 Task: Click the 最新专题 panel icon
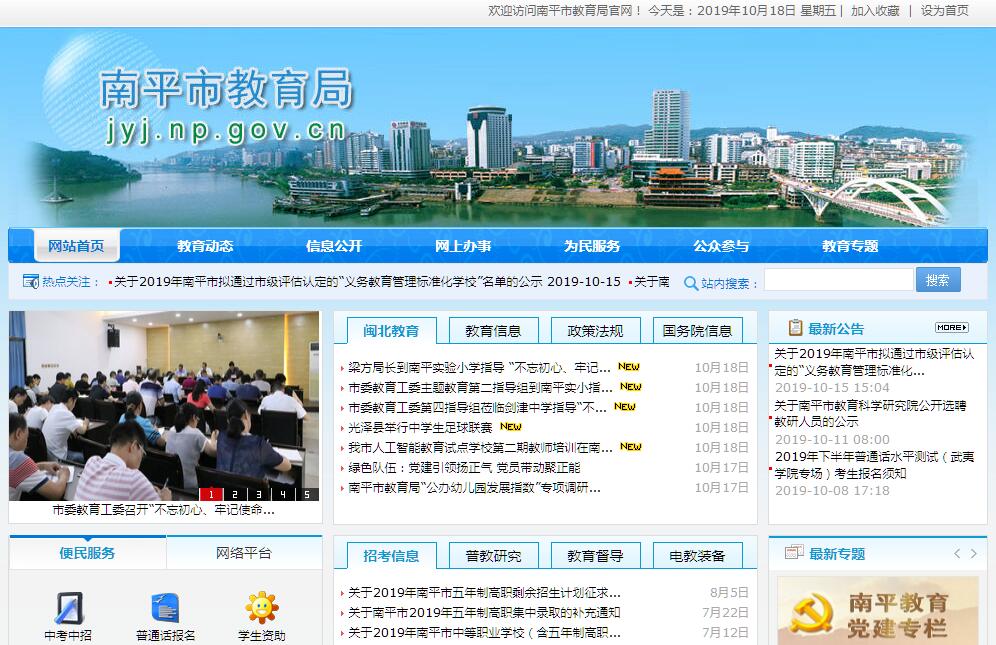[x=794, y=552]
